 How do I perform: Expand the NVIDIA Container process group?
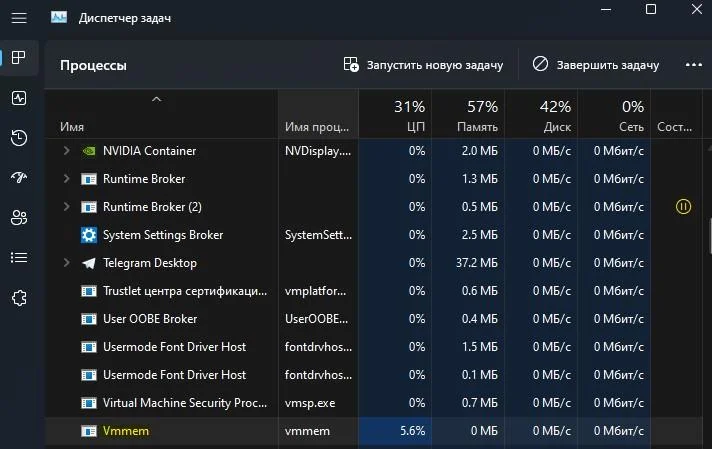pos(66,150)
